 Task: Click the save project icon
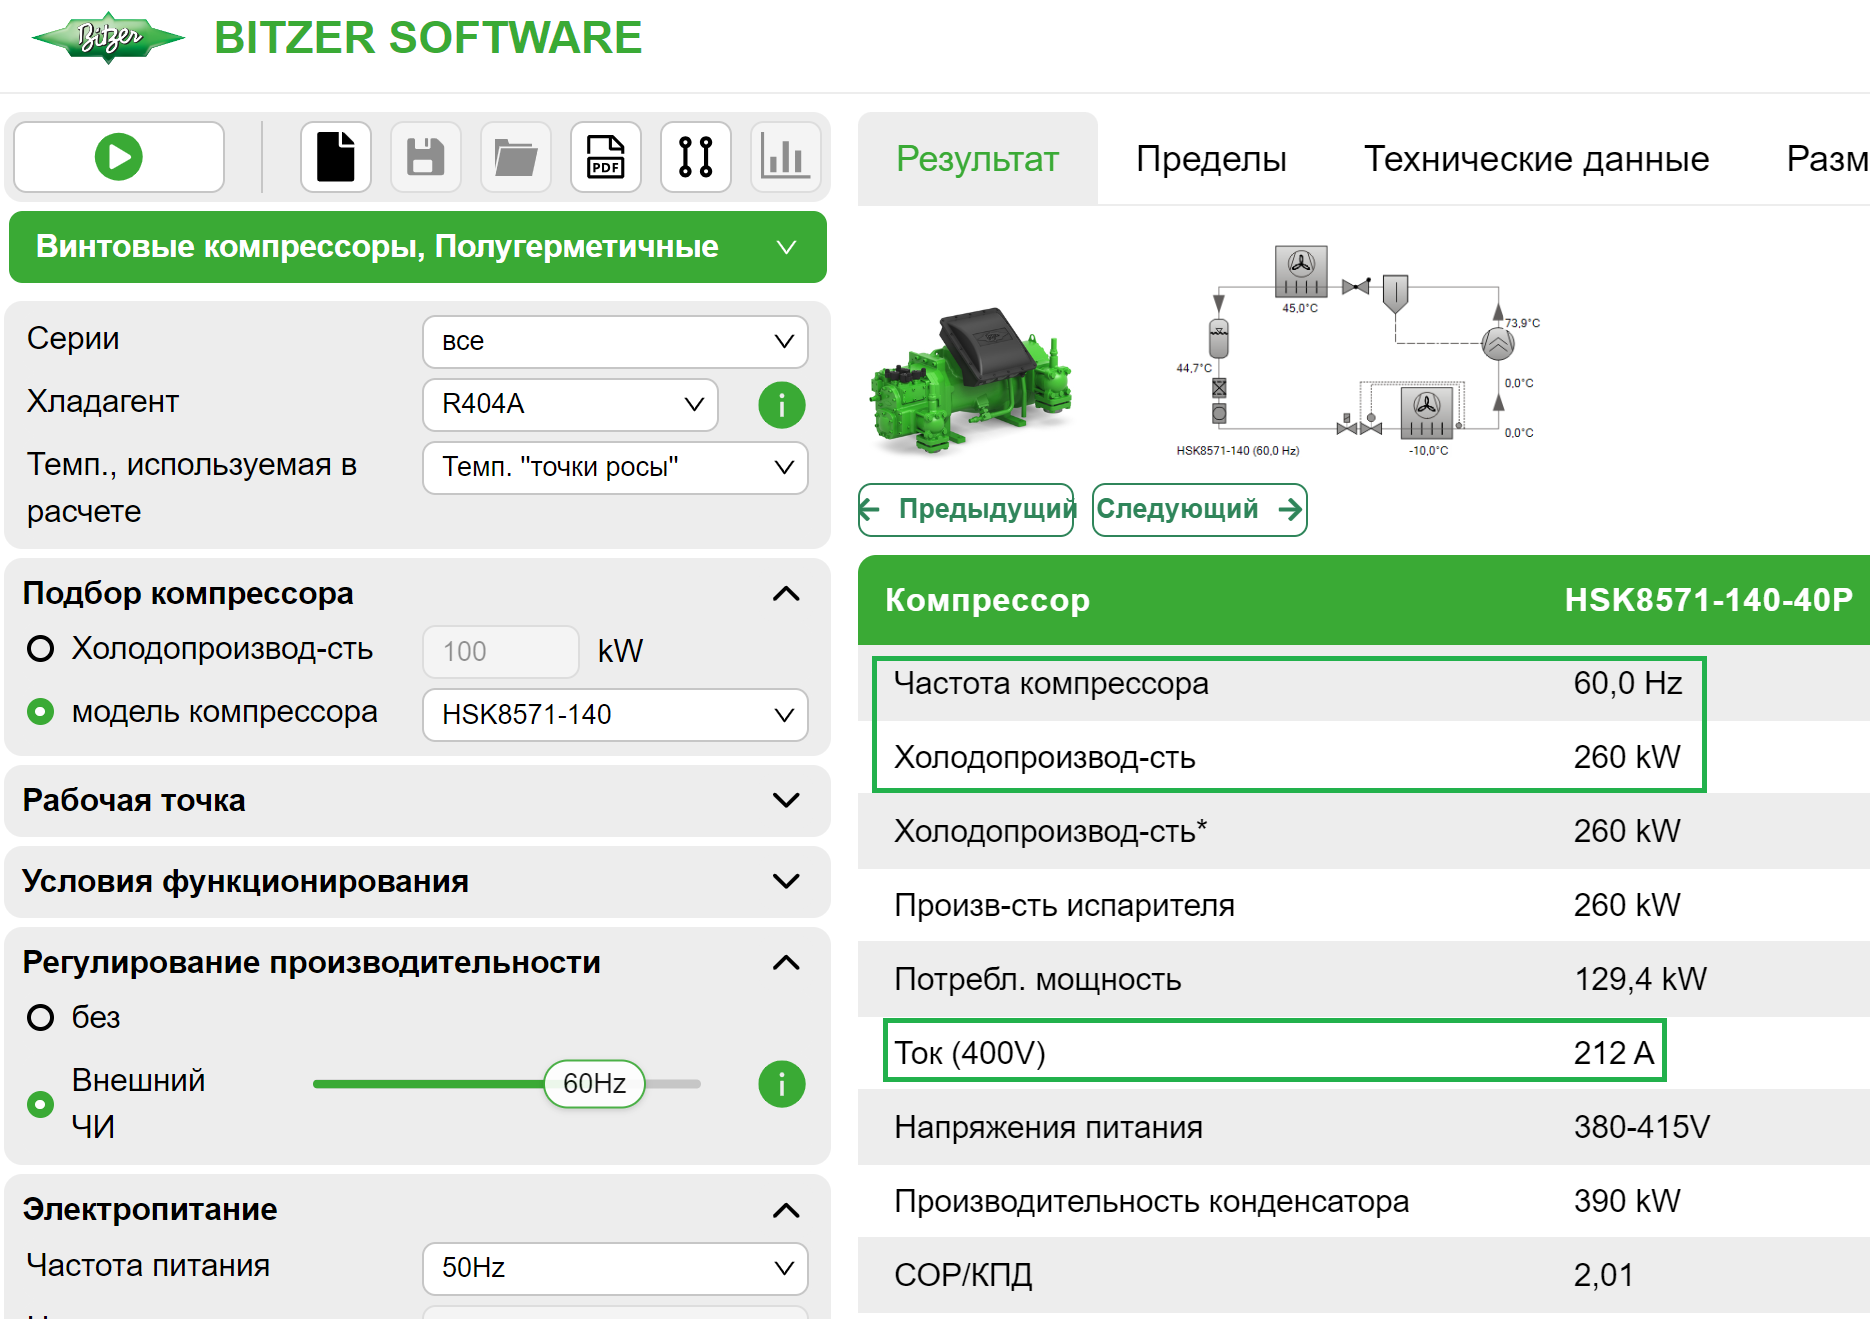[425, 157]
